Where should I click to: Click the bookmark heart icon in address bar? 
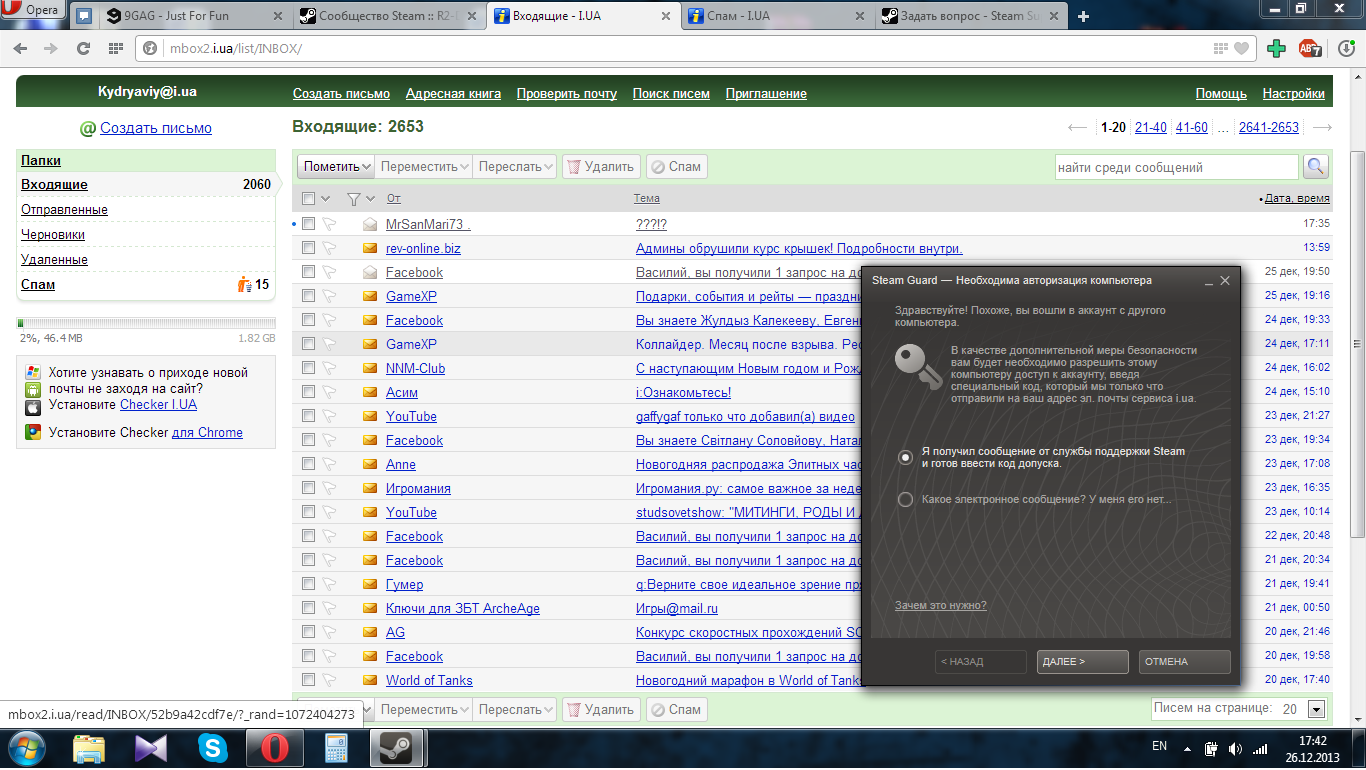[x=1242, y=48]
